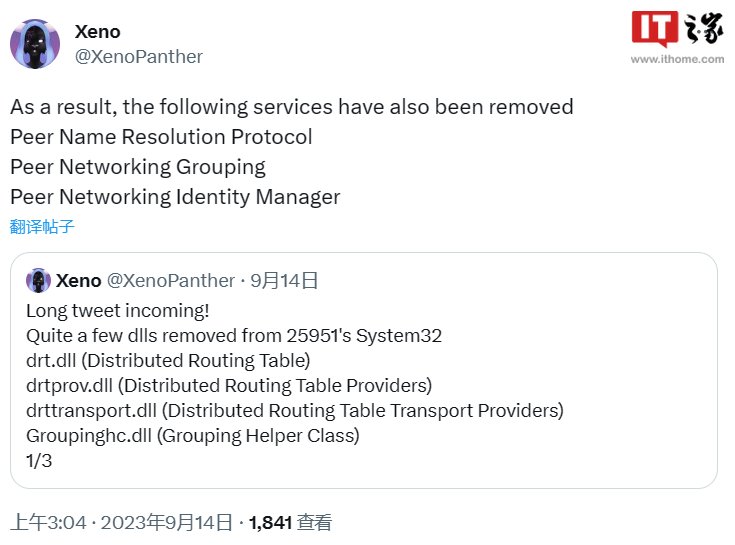Image resolution: width=735 pixels, height=545 pixels.
Task: Click 'Peer Networking Identity Manager' text line
Action: pyautogui.click(x=175, y=197)
